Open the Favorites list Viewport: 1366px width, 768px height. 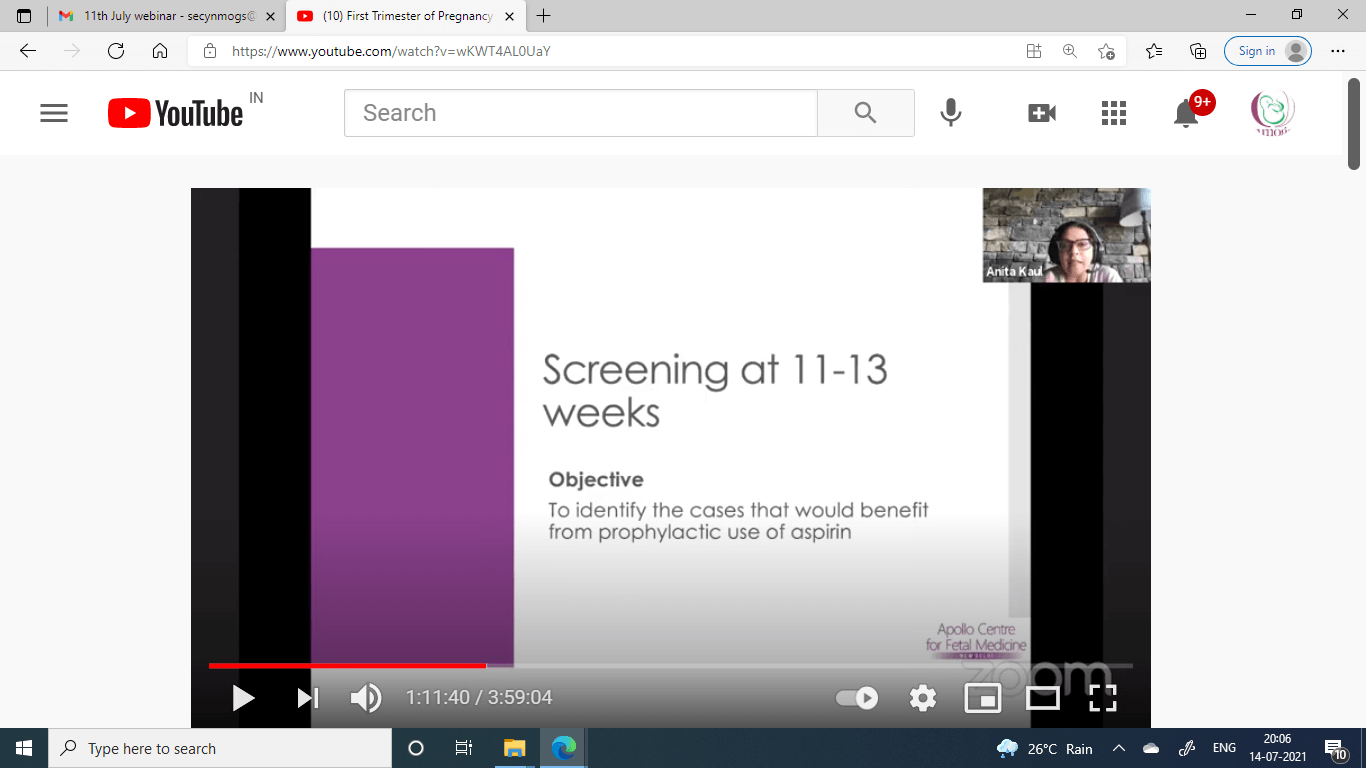(1154, 51)
